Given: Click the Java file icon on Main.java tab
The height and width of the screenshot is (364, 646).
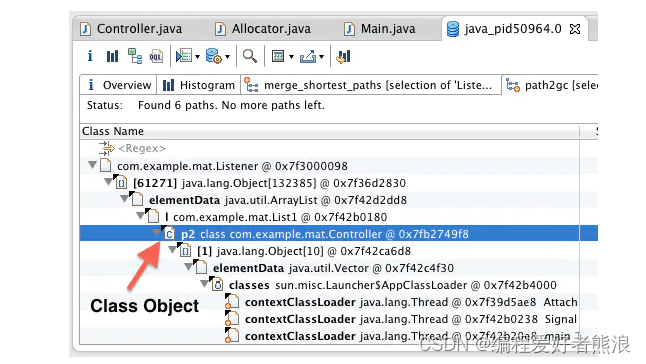Looking at the screenshot, I should [x=349, y=29].
